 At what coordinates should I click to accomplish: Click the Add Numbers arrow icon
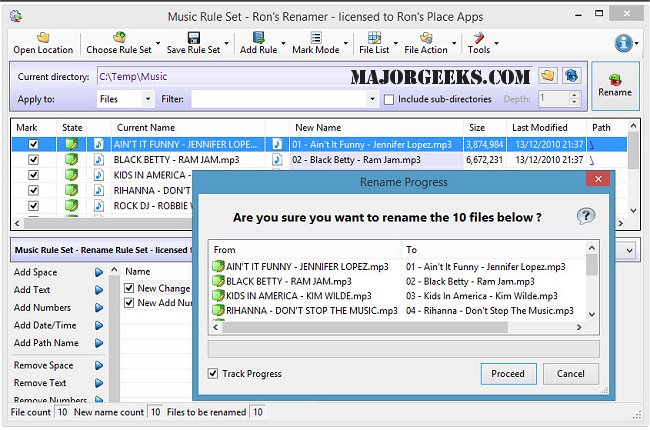click(99, 308)
